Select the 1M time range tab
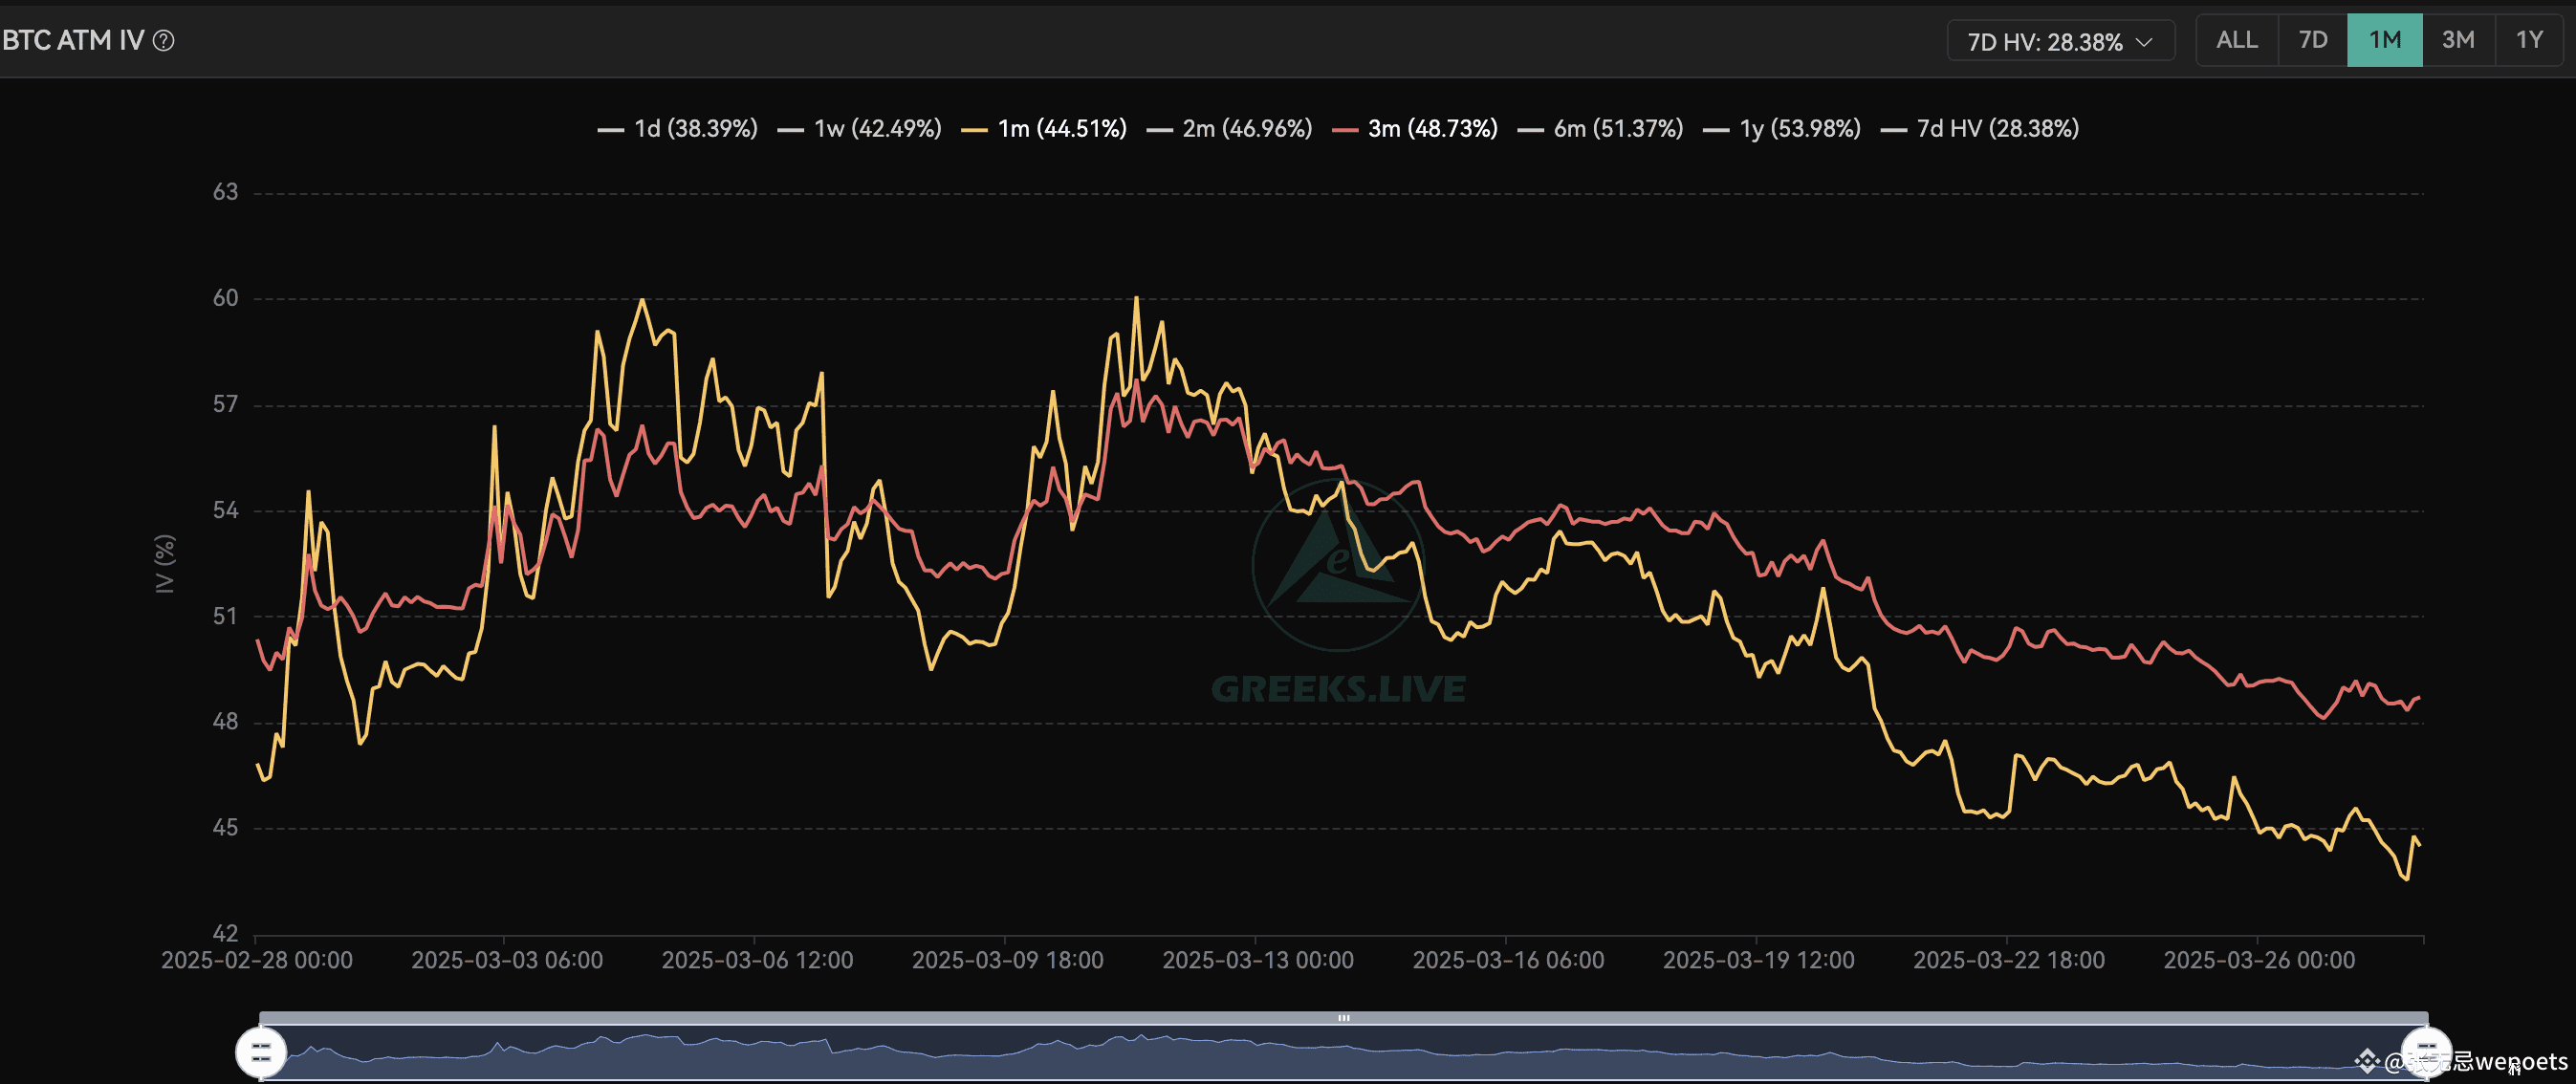Viewport: 2576px width, 1084px height. (x=2384, y=40)
